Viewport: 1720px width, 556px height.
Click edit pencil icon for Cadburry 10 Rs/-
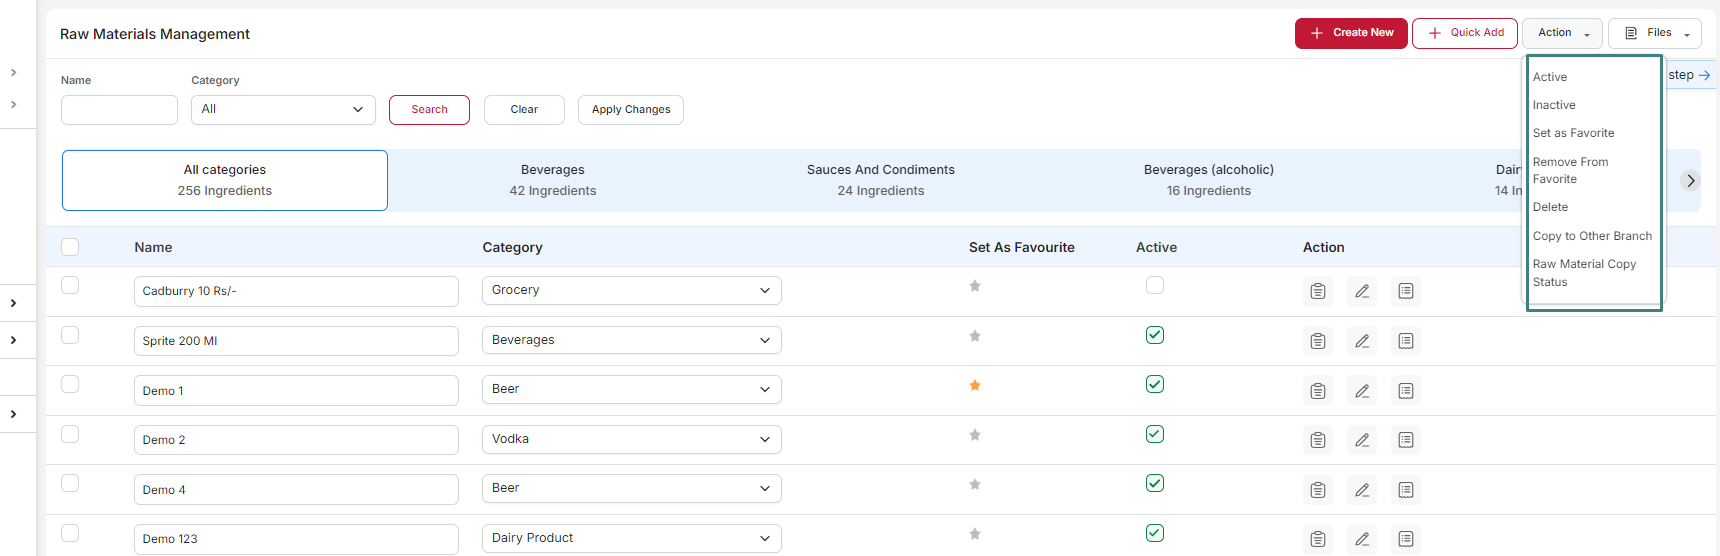pos(1362,291)
